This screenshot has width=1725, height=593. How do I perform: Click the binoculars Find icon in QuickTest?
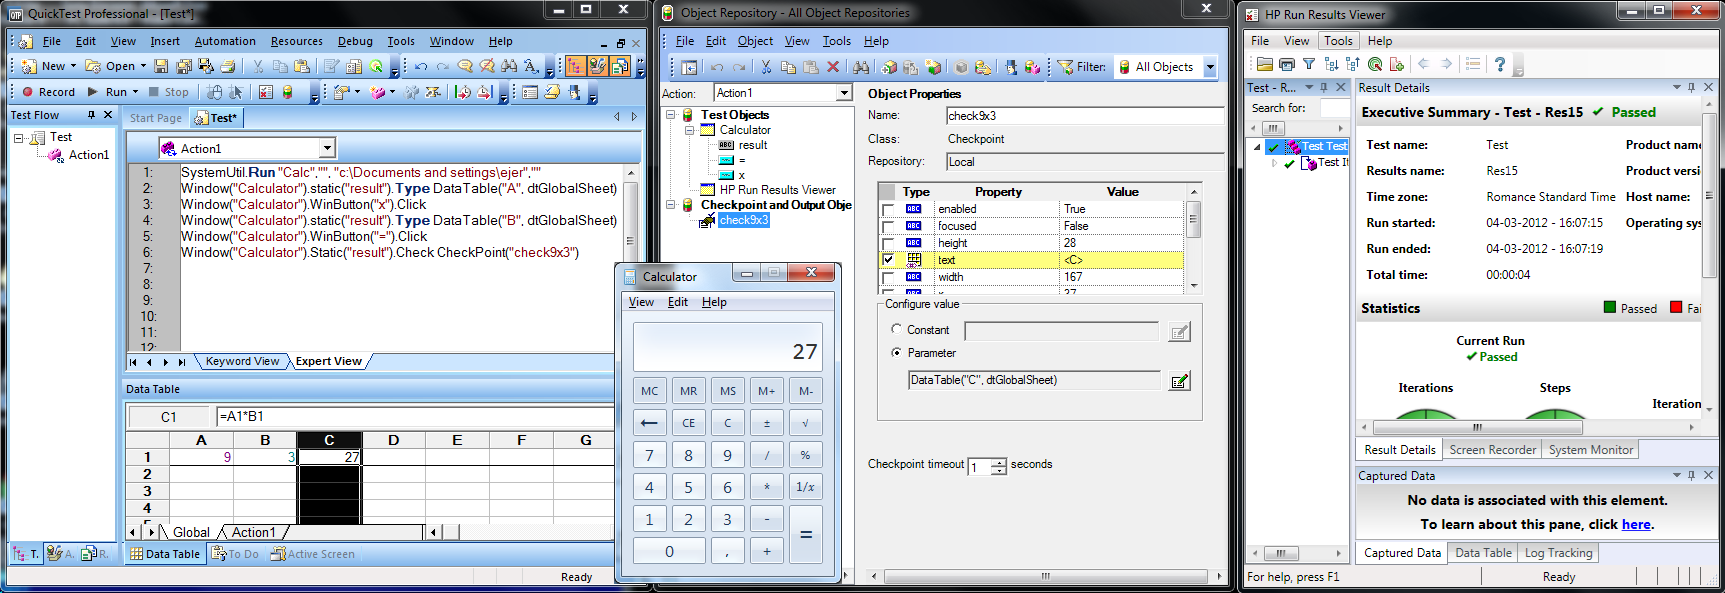click(509, 66)
